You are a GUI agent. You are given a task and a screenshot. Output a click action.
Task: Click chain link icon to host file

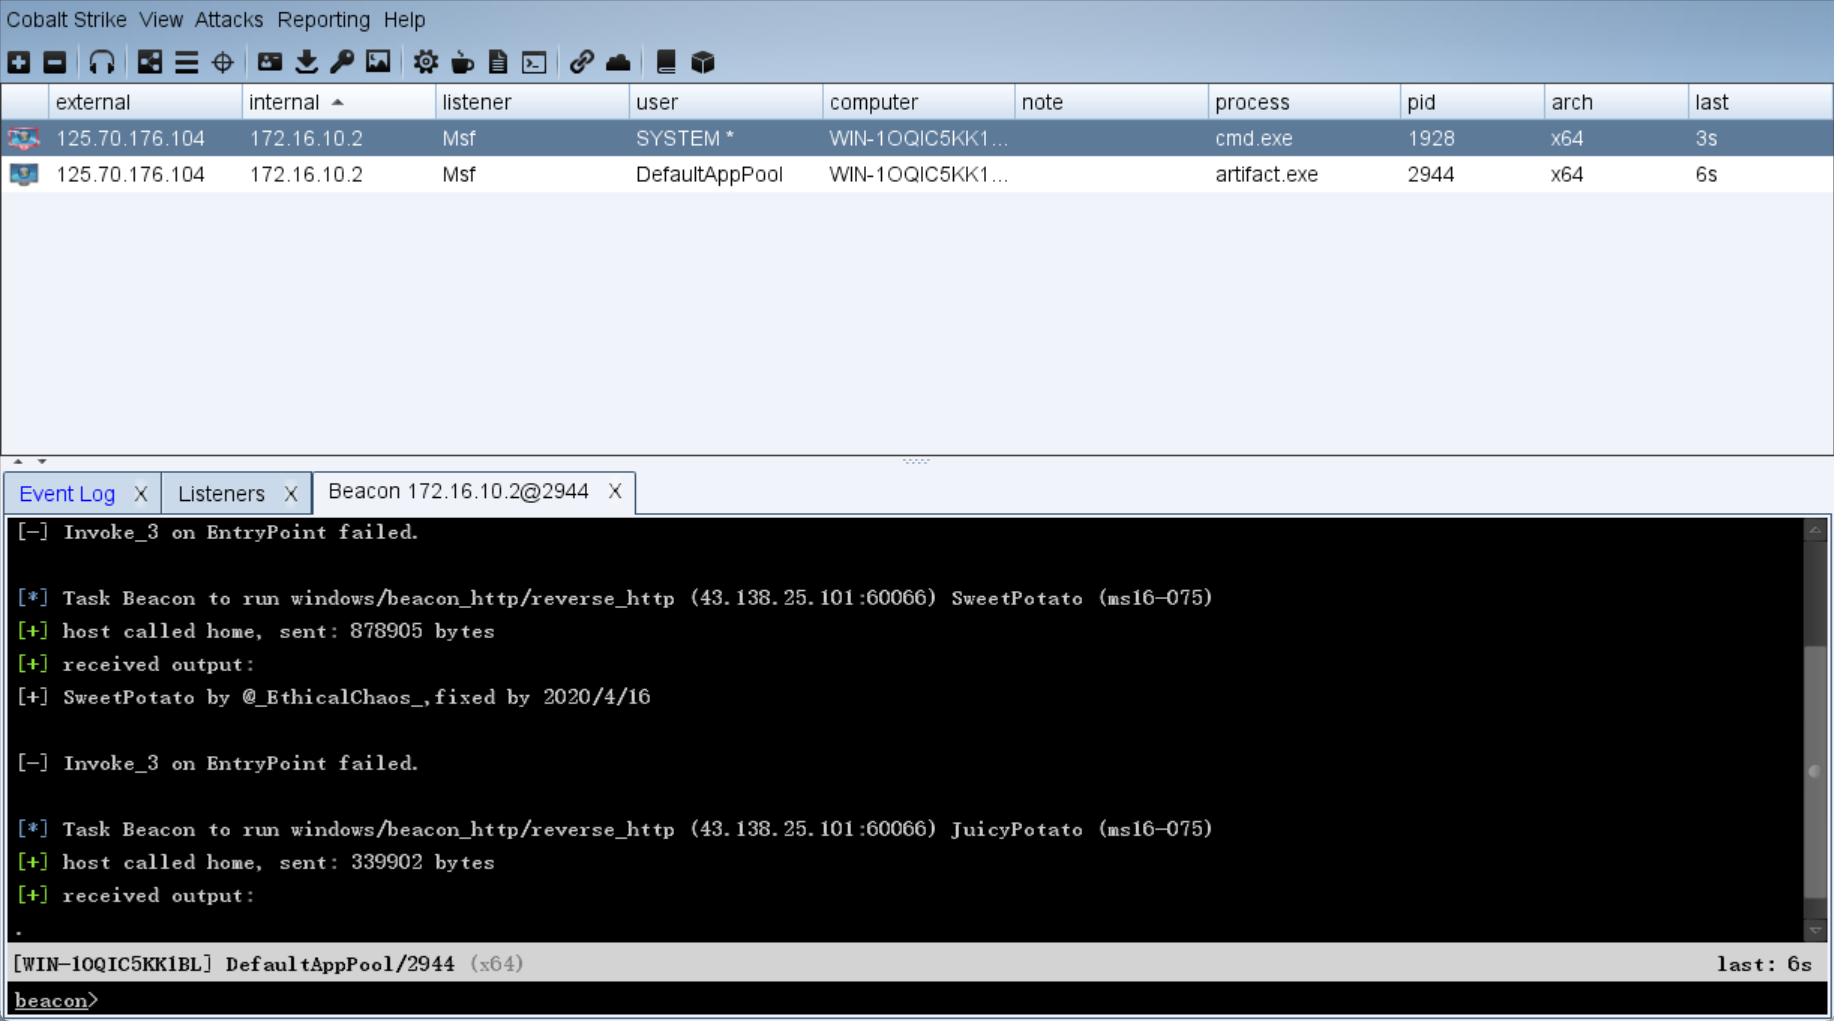[x=582, y=62]
